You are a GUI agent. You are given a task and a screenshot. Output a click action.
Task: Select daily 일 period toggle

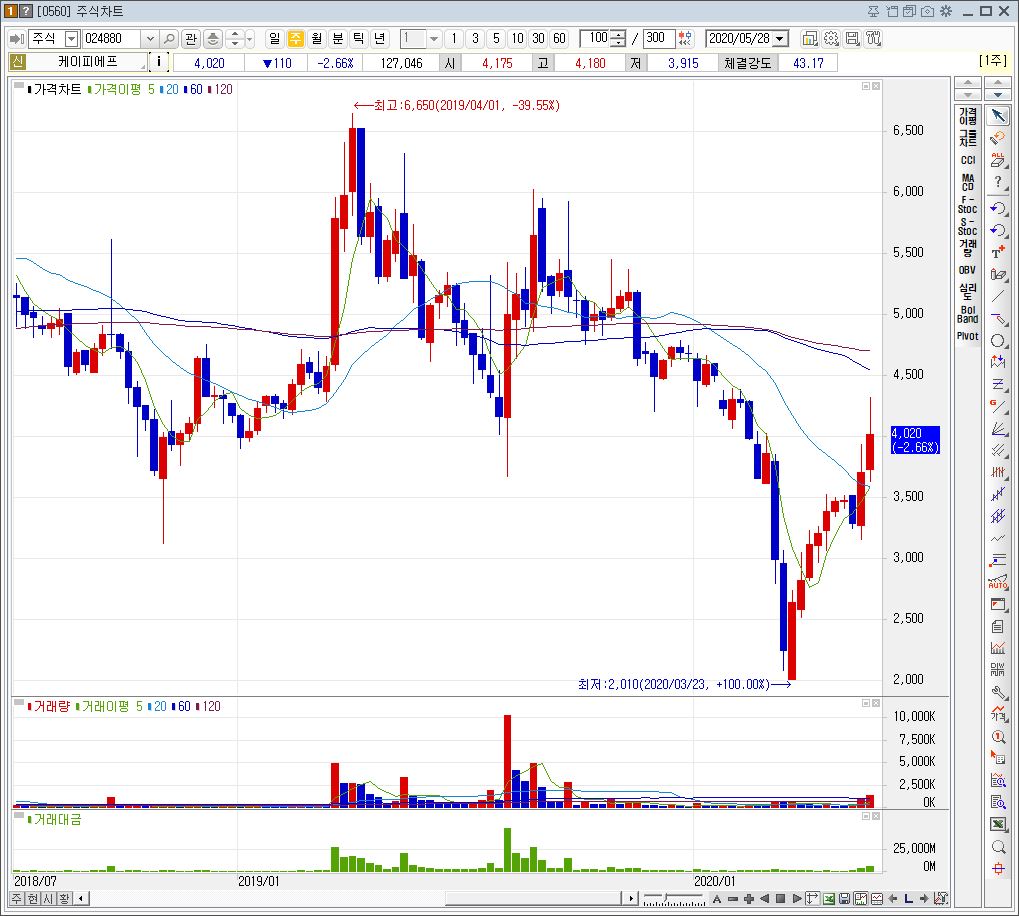(x=274, y=39)
